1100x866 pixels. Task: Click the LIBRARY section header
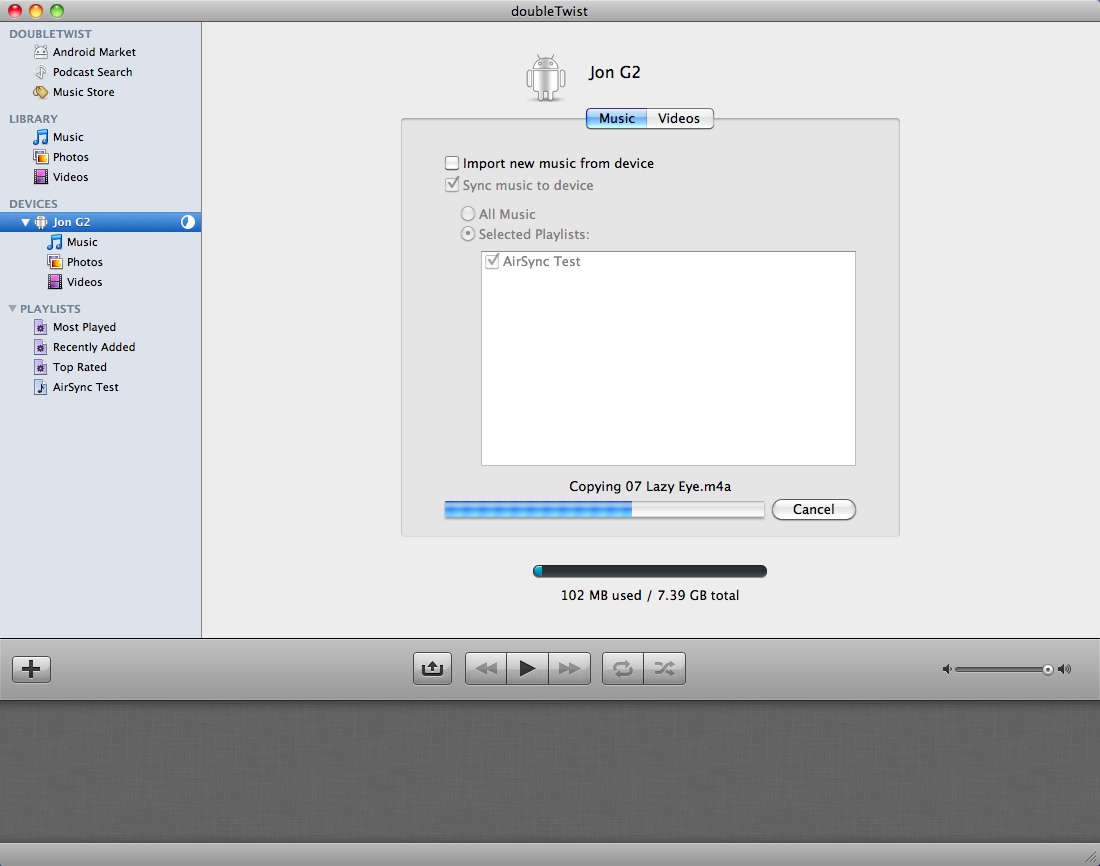(34, 119)
